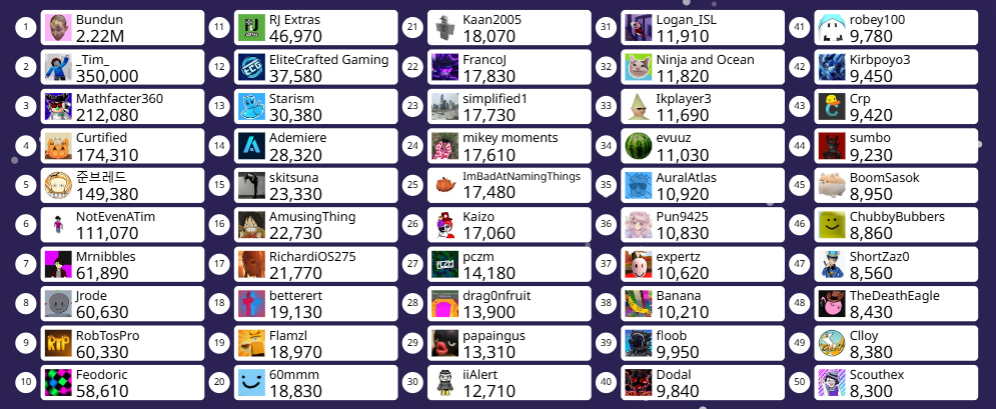
Task: Click the Crp letter C avatar
Action: click(x=831, y=107)
